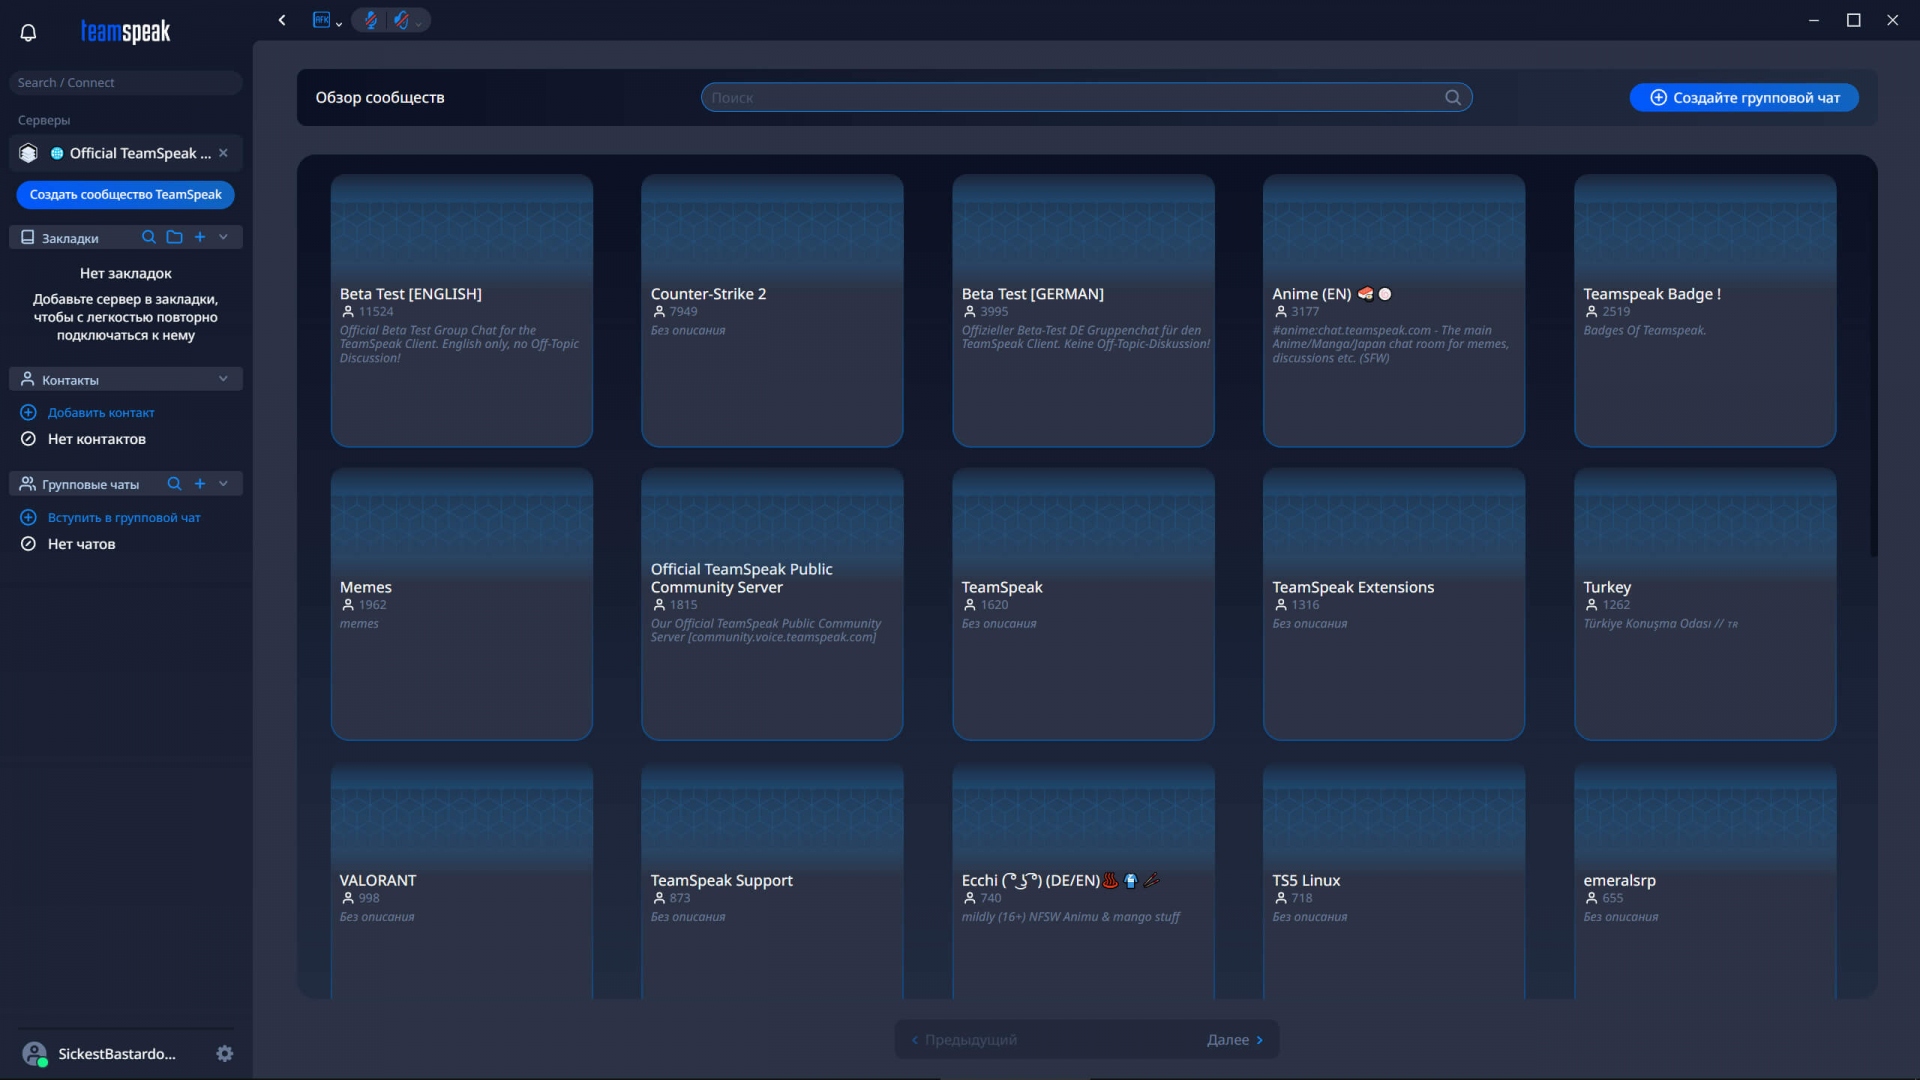1920x1080 pixels.
Task: Open the Beta Test [GERMAN] community card
Action: click(1083, 311)
